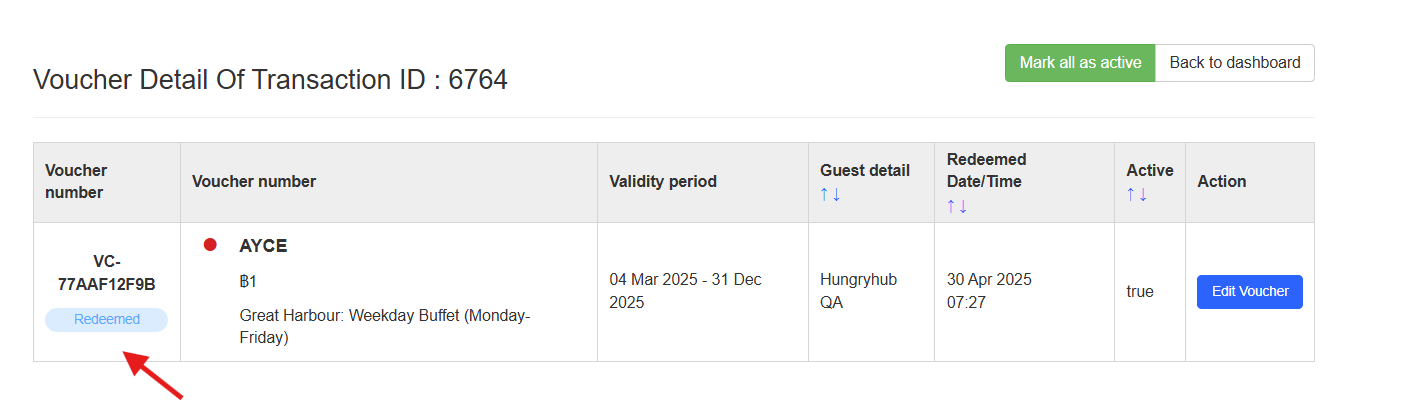Sort Guest detail ascending with up arrow
Viewport: 1426px width, 410px height.
point(824,195)
